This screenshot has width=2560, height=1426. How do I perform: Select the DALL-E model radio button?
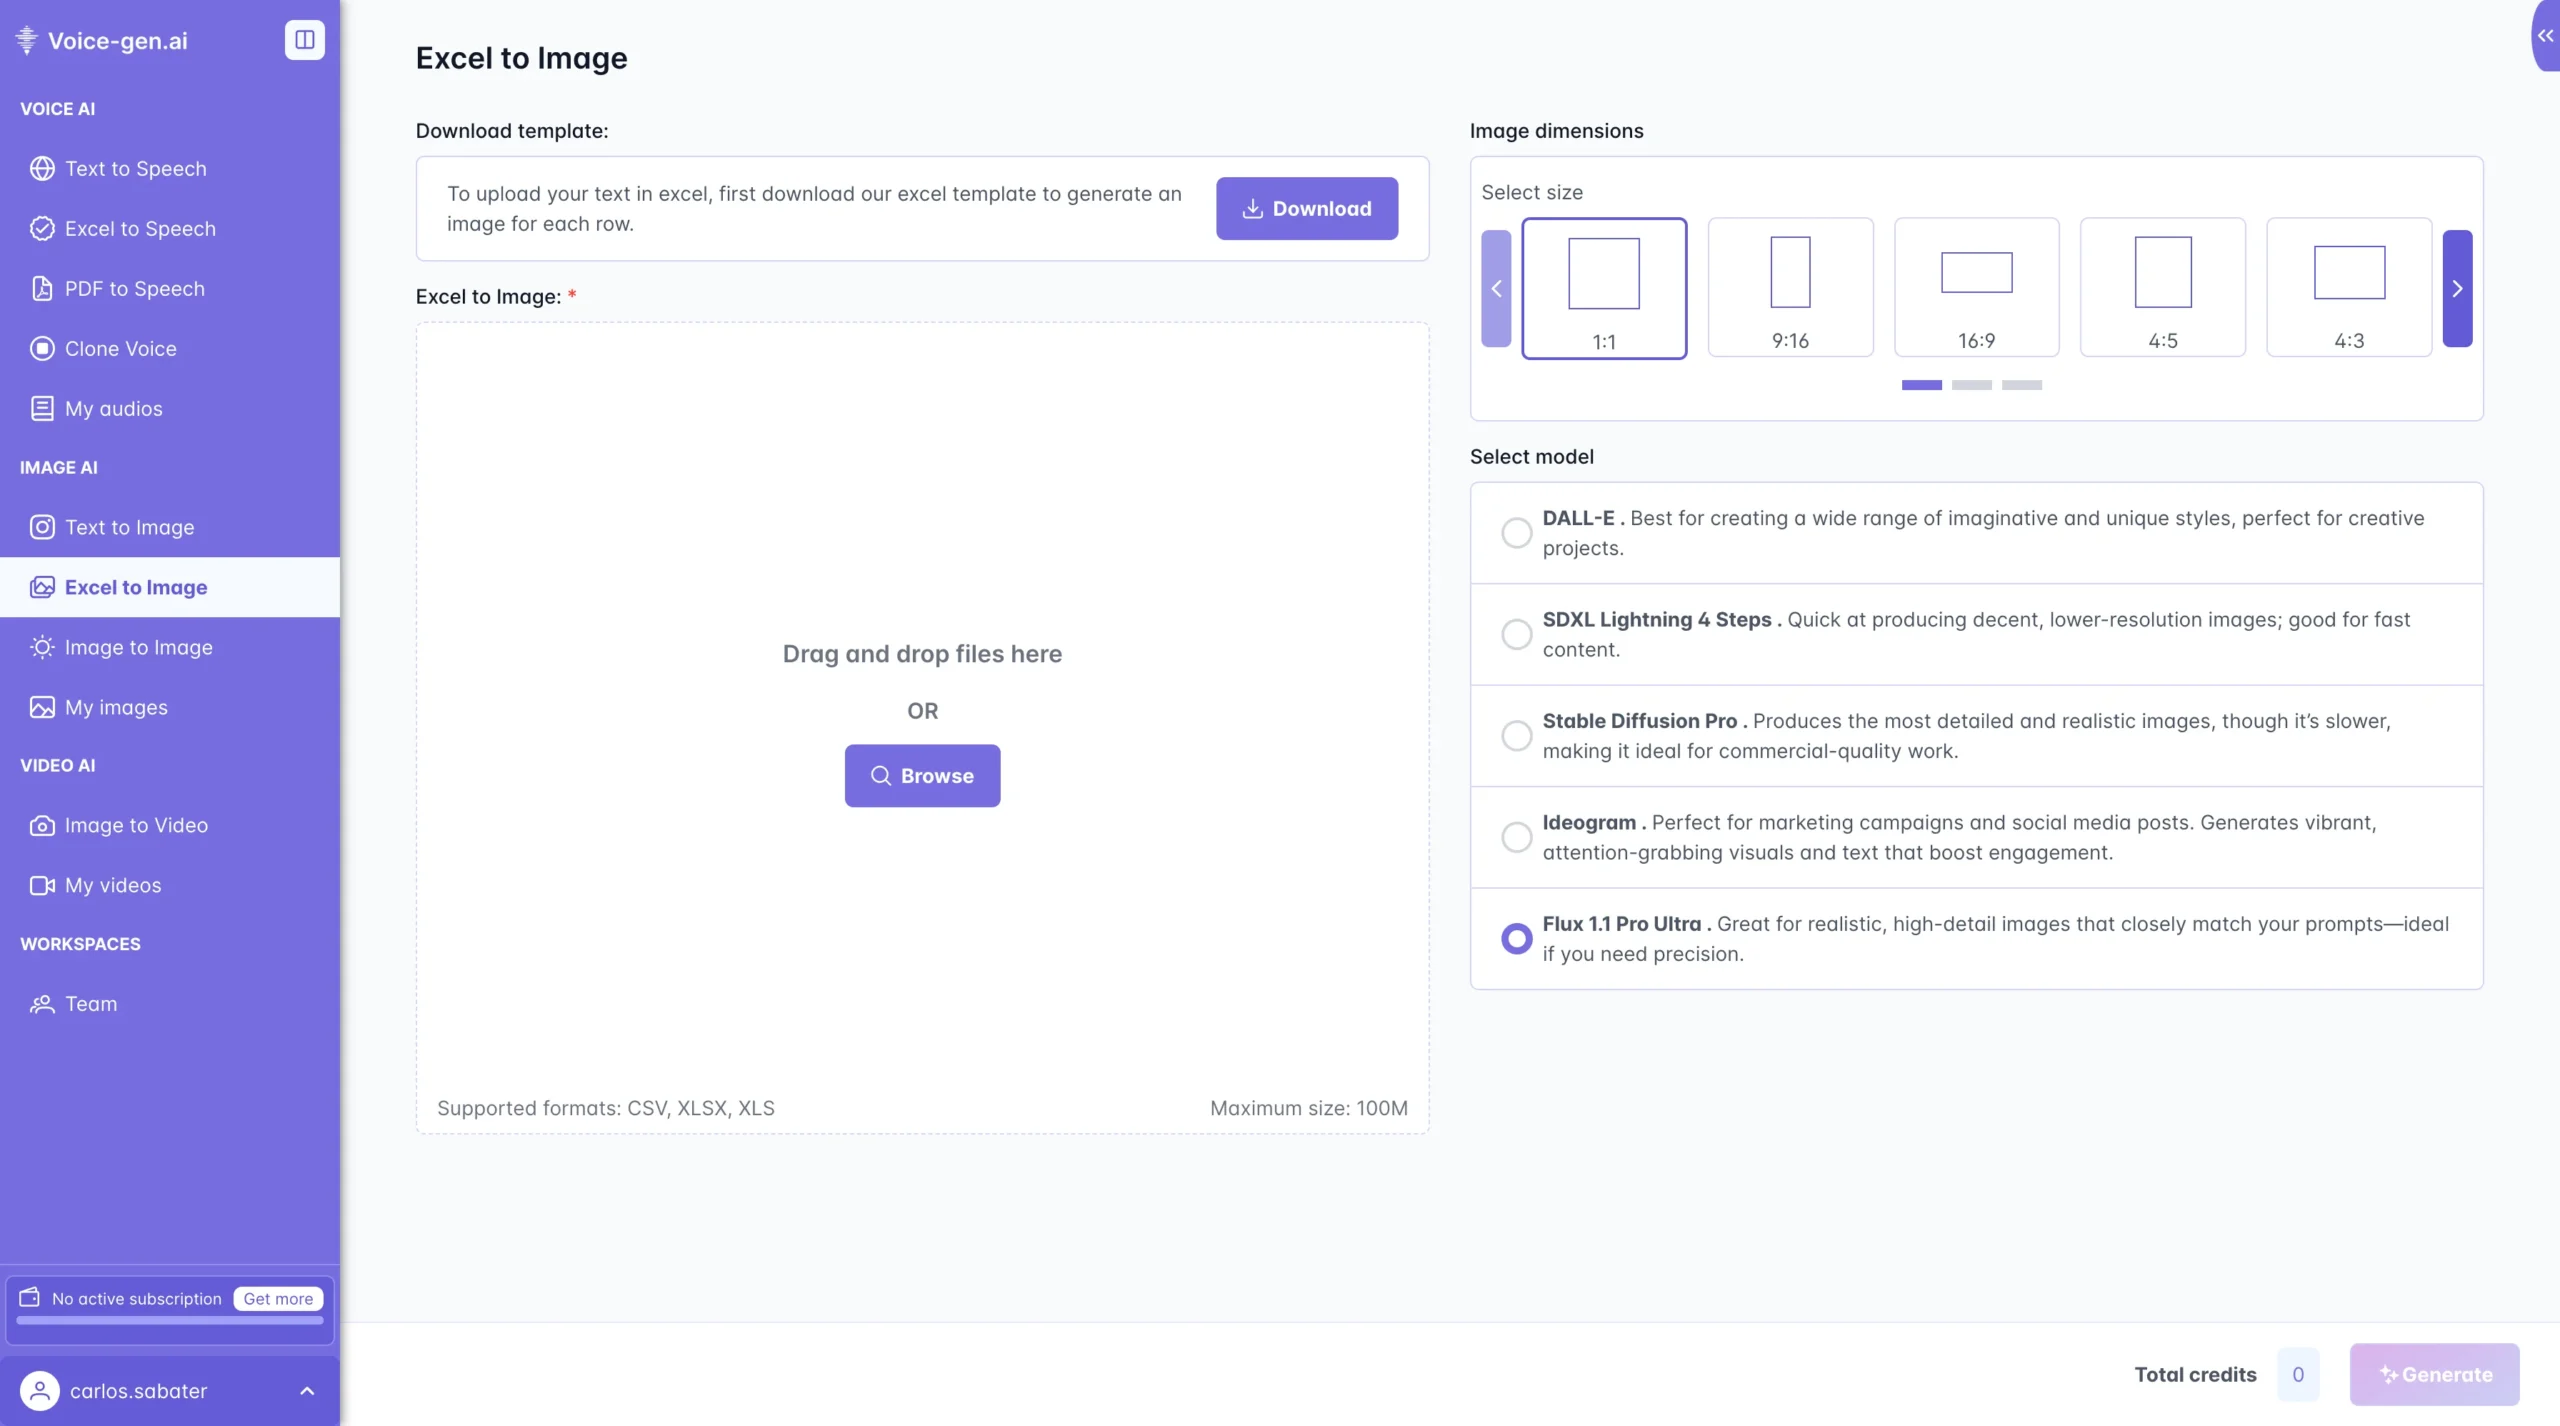(1516, 533)
